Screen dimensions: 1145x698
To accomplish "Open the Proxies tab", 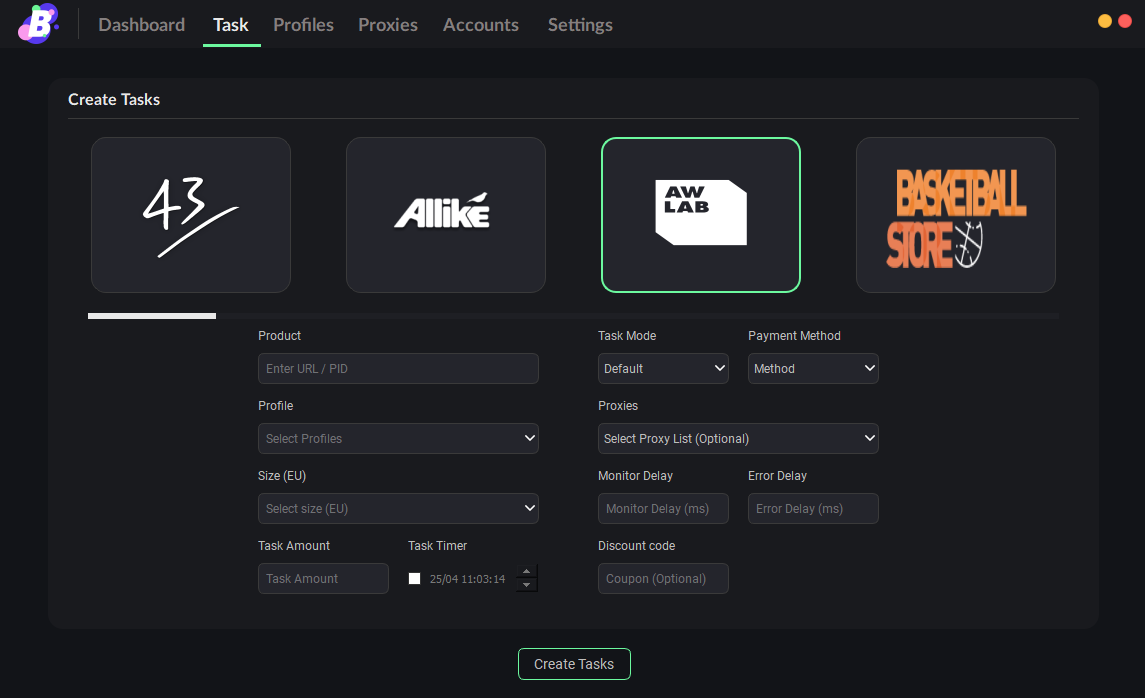I will click(x=388, y=25).
